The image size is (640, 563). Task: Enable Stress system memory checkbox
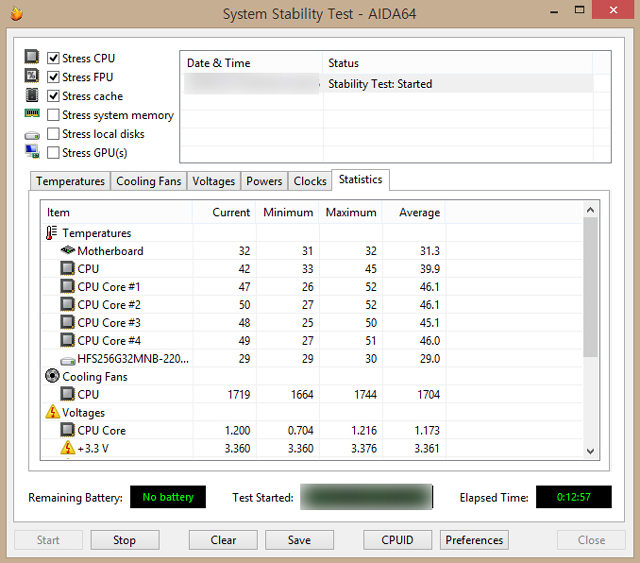(x=53, y=115)
